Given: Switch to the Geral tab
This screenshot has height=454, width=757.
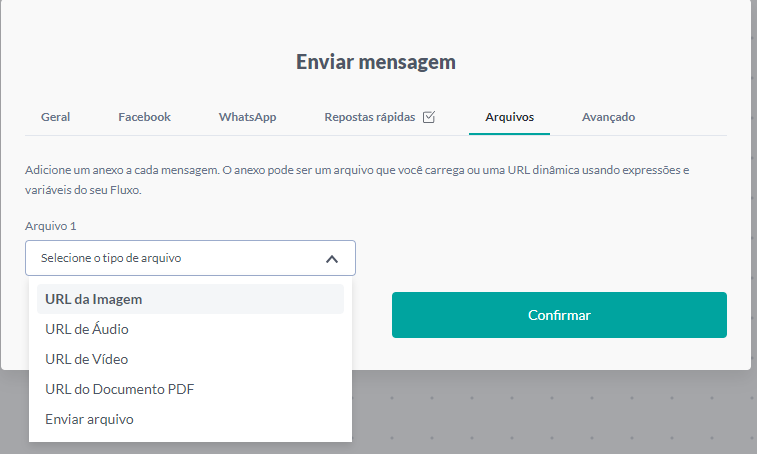Looking at the screenshot, I should [55, 117].
